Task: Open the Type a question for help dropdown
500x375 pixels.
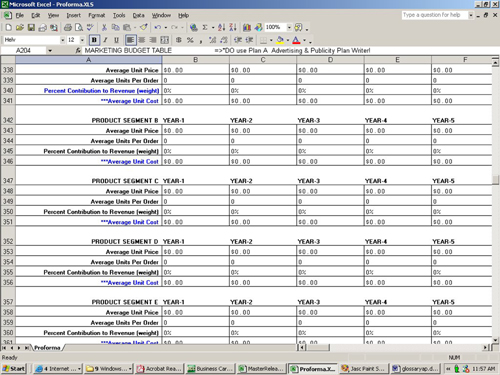Action: (471, 15)
